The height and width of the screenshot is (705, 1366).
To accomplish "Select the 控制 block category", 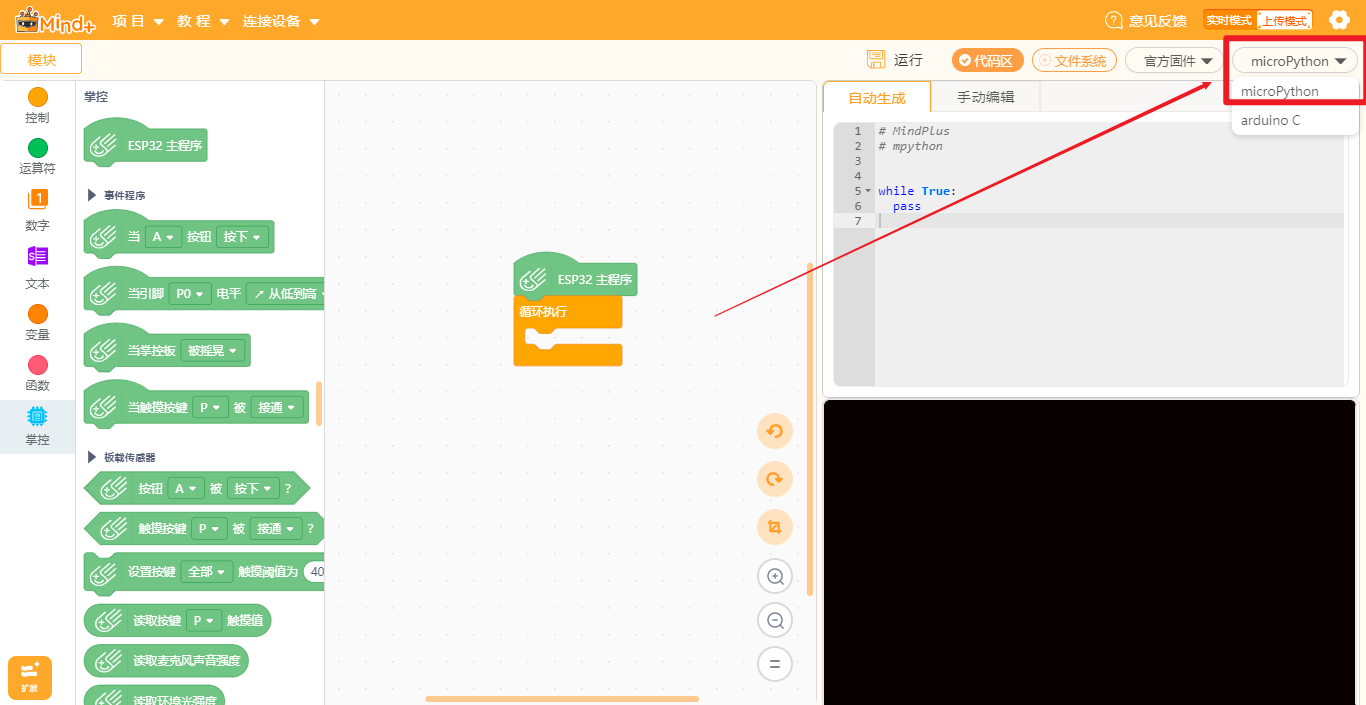I will click(x=37, y=105).
